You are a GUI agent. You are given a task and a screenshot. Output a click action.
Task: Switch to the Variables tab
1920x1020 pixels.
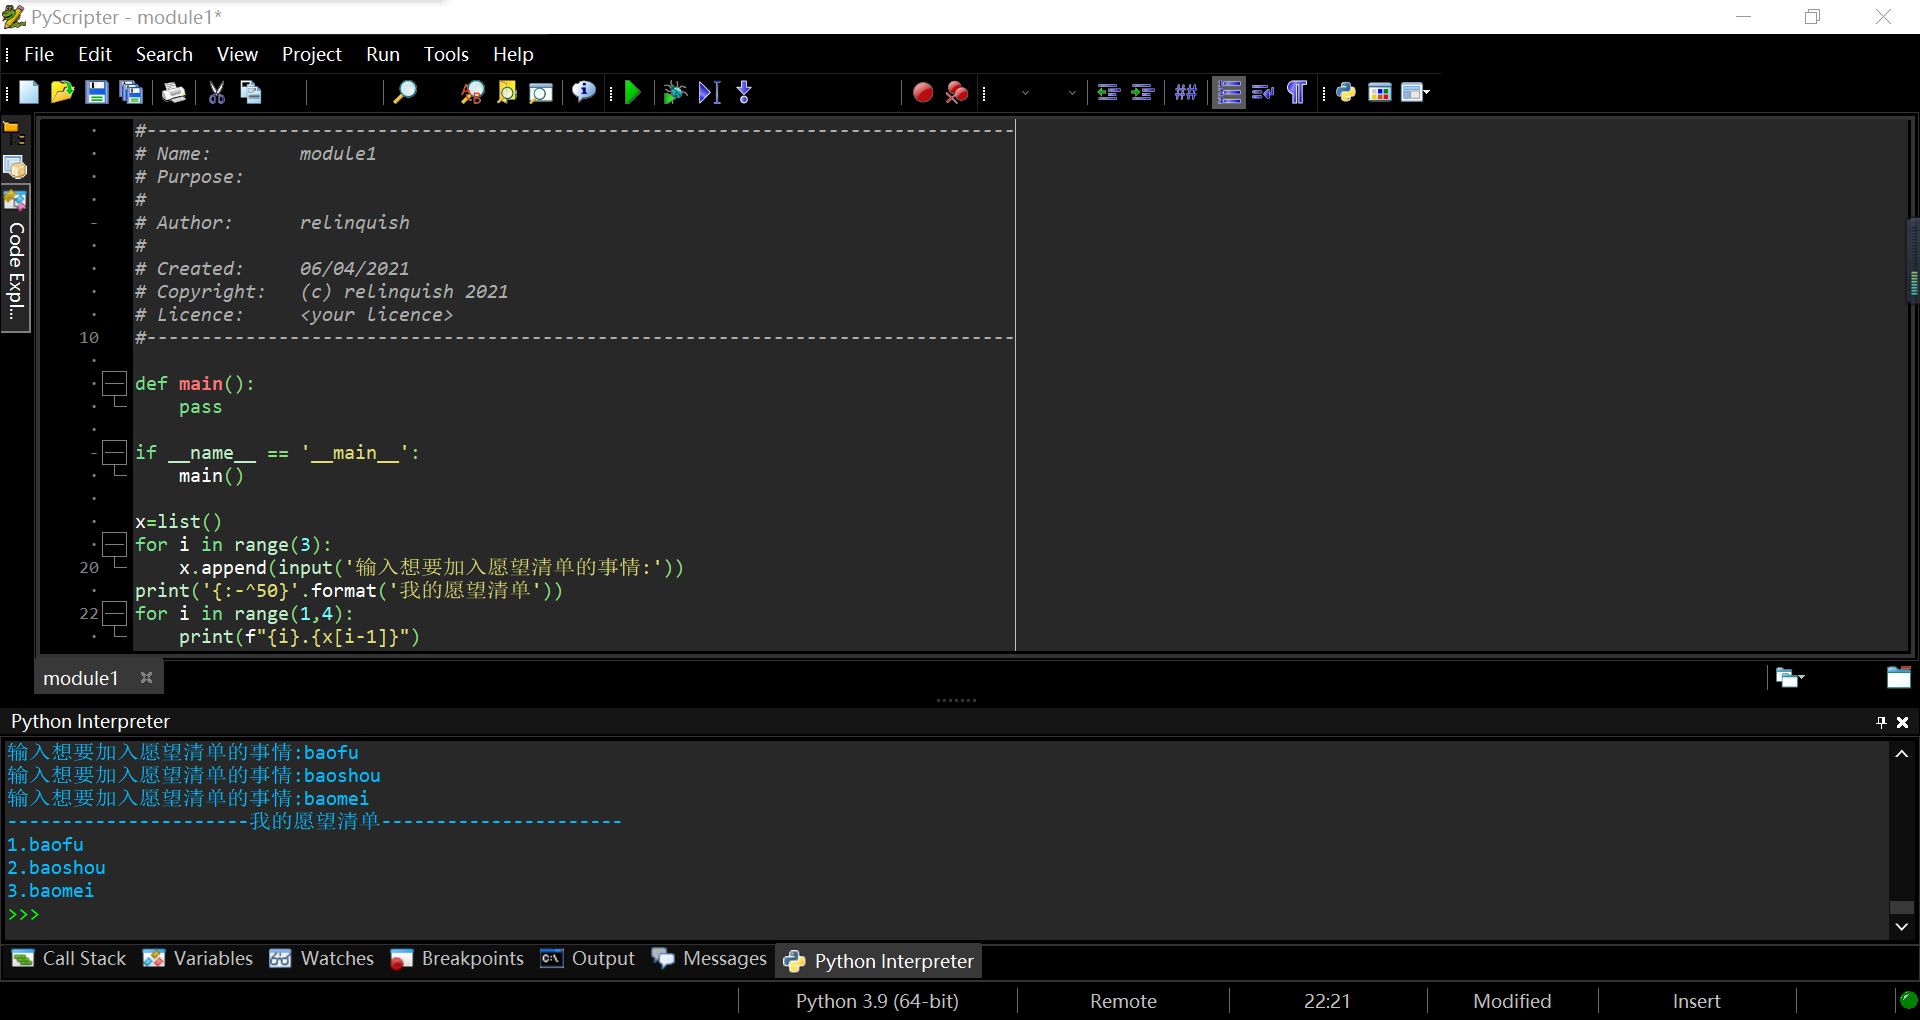pyautogui.click(x=198, y=958)
